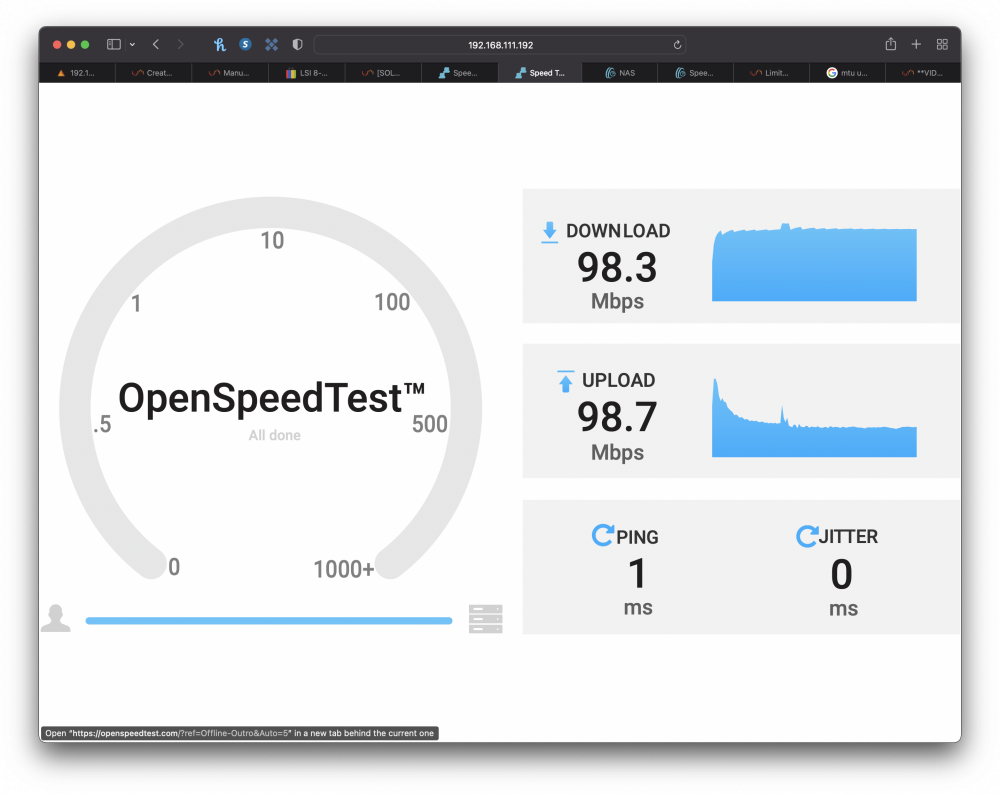Viewport: 1000px width, 794px height.
Task: Click the upload arrow icon
Action: point(565,381)
